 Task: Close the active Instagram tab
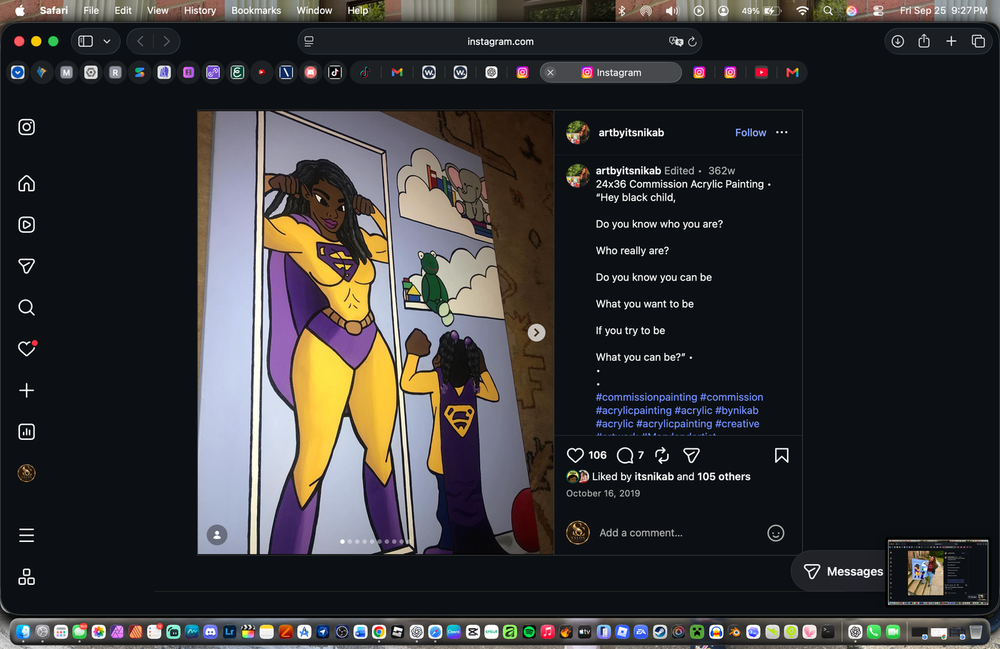[550, 73]
